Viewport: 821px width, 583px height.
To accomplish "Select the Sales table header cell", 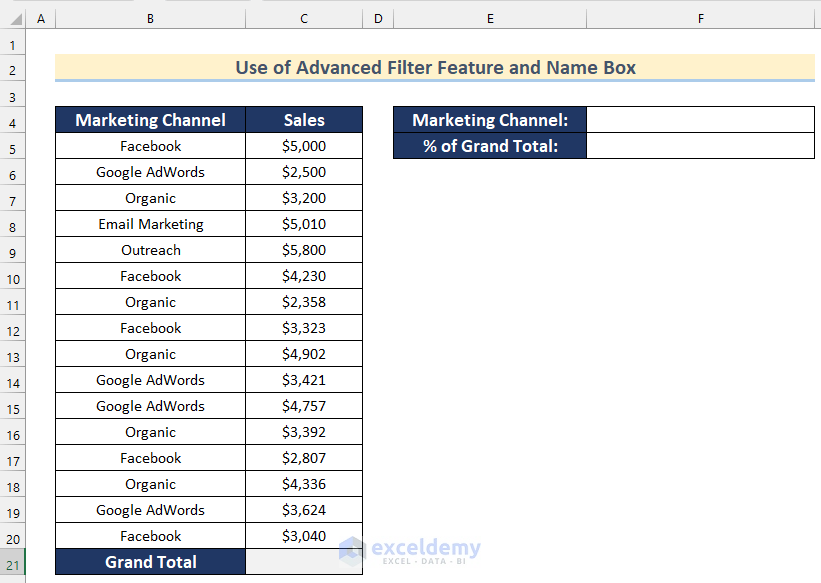I will [303, 120].
